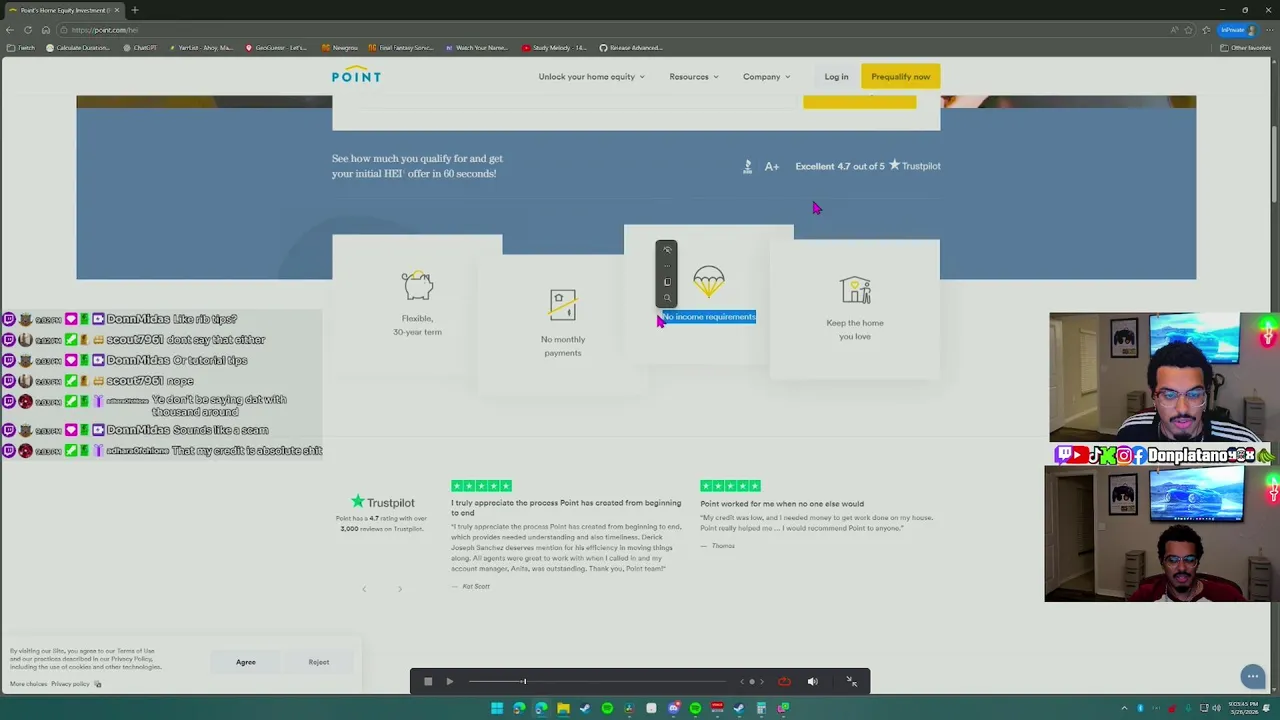The width and height of the screenshot is (1280, 720).
Task: Click the collapse arrows icon on playback bar
Action: (x=851, y=682)
